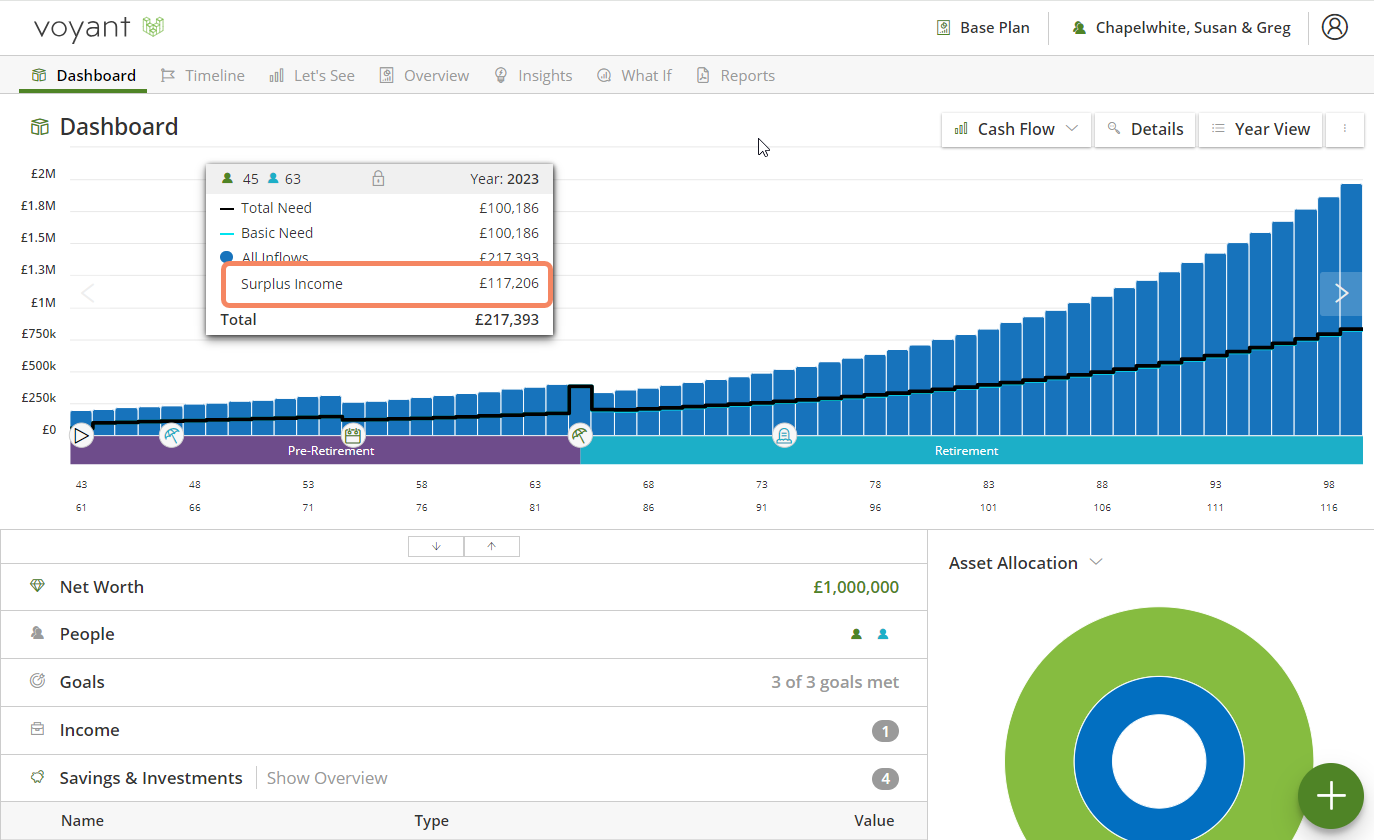Open the Base Plan selector

[983, 27]
